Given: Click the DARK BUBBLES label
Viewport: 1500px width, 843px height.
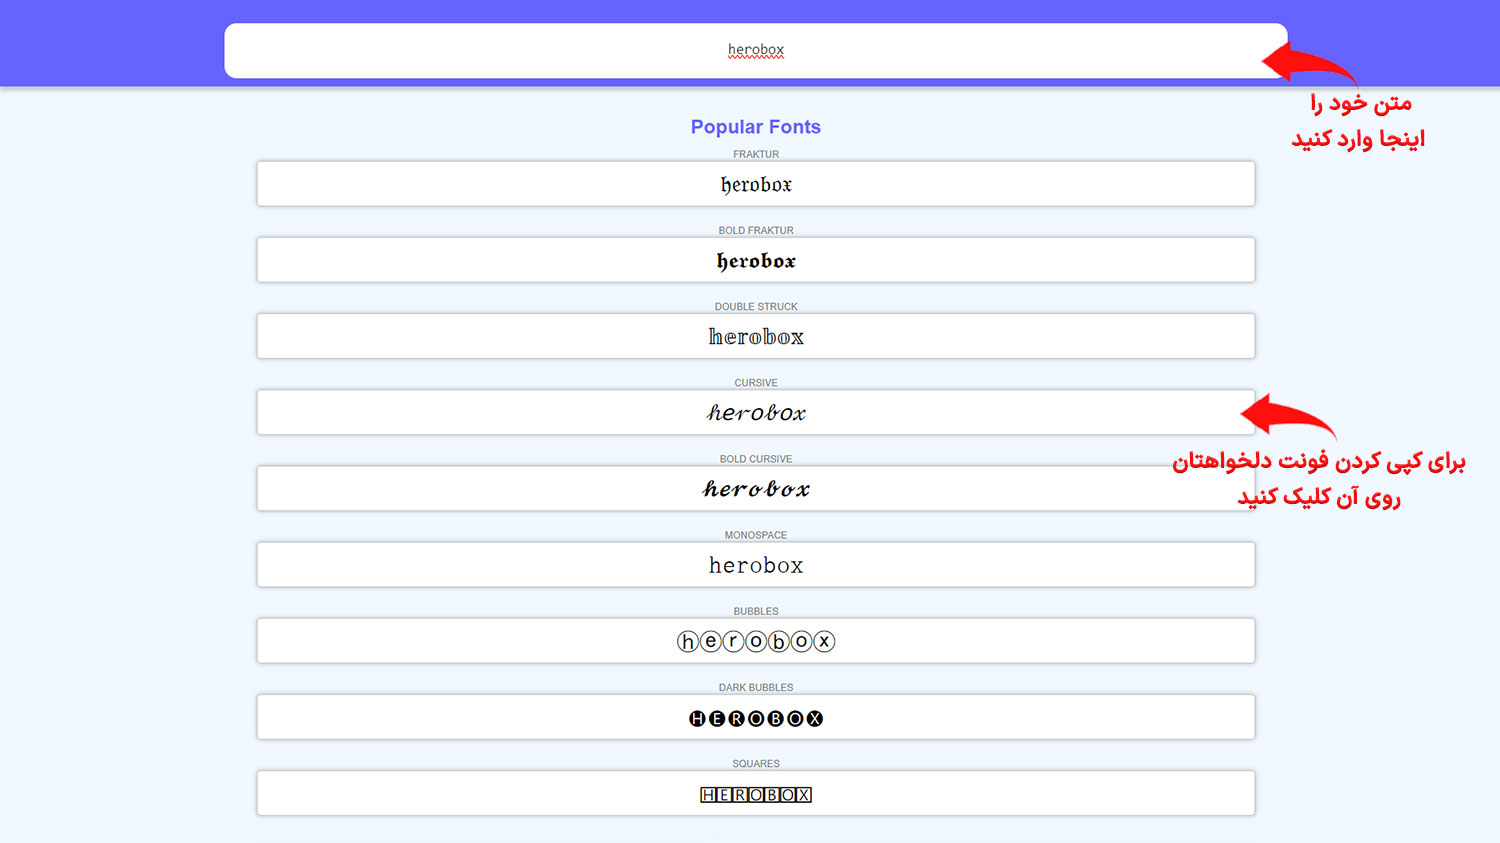Looking at the screenshot, I should coord(756,687).
